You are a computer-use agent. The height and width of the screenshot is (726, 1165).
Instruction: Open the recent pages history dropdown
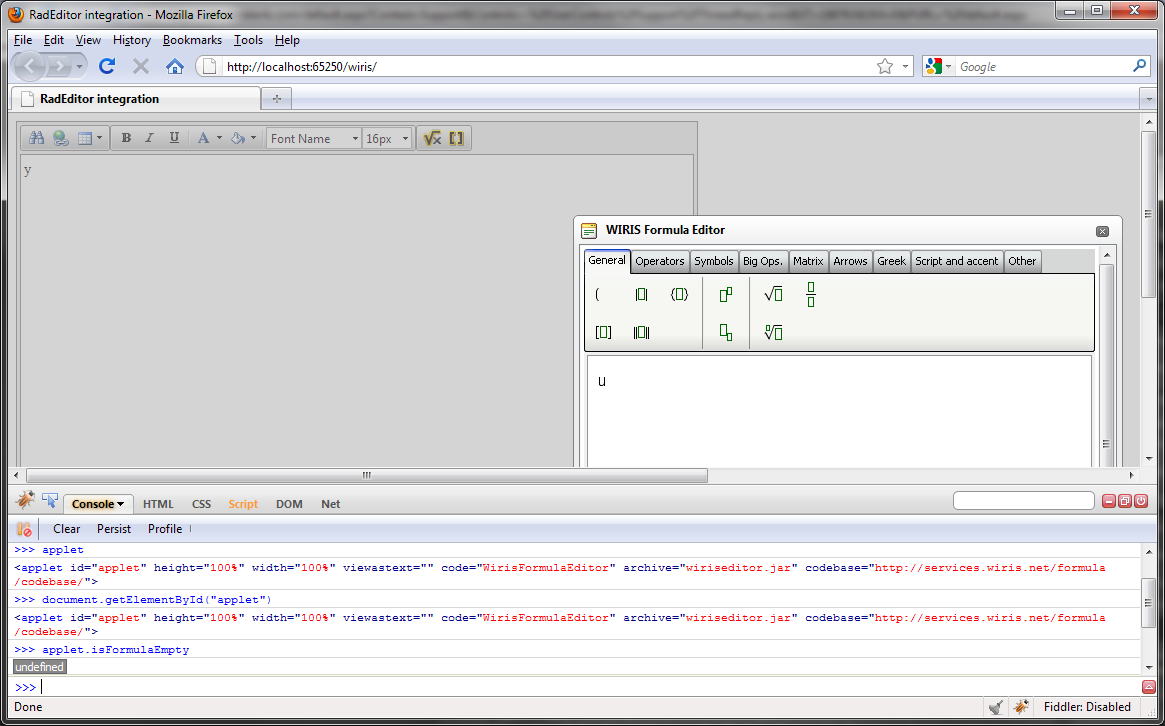(x=79, y=67)
